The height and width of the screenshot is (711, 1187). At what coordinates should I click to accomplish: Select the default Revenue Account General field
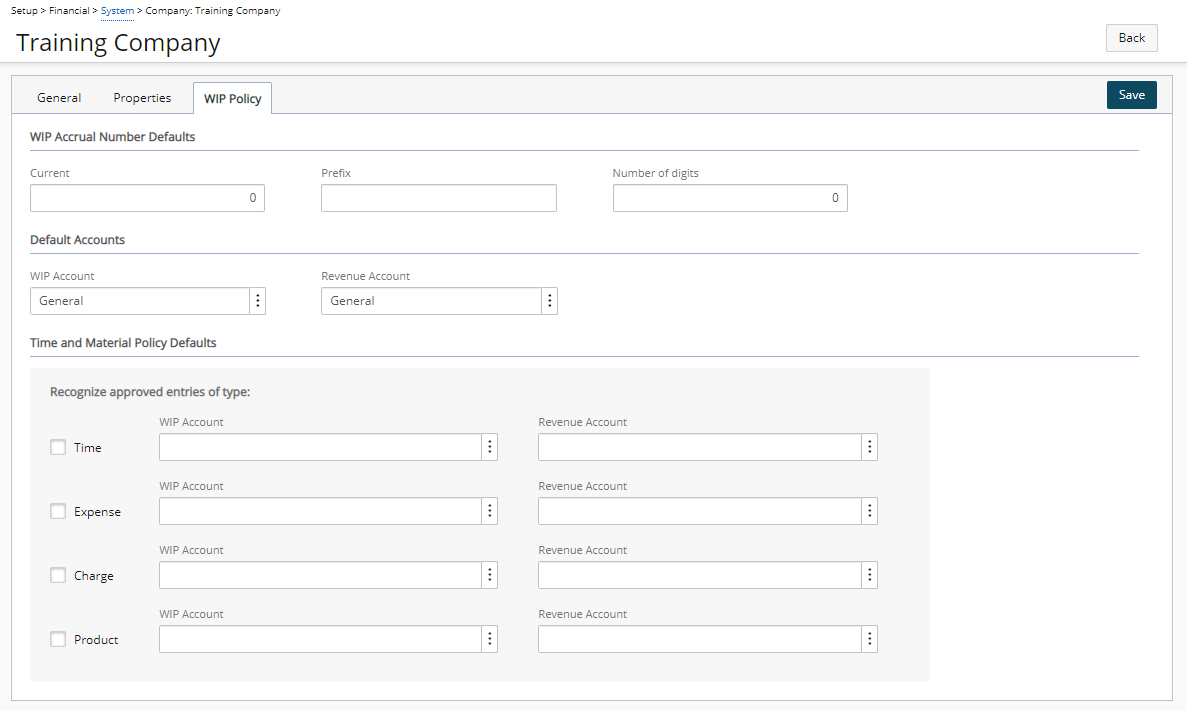coord(431,301)
